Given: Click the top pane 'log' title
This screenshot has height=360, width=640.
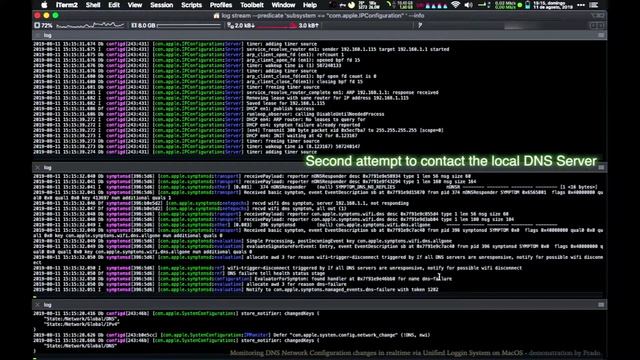Looking at the screenshot, I should click(47, 36).
